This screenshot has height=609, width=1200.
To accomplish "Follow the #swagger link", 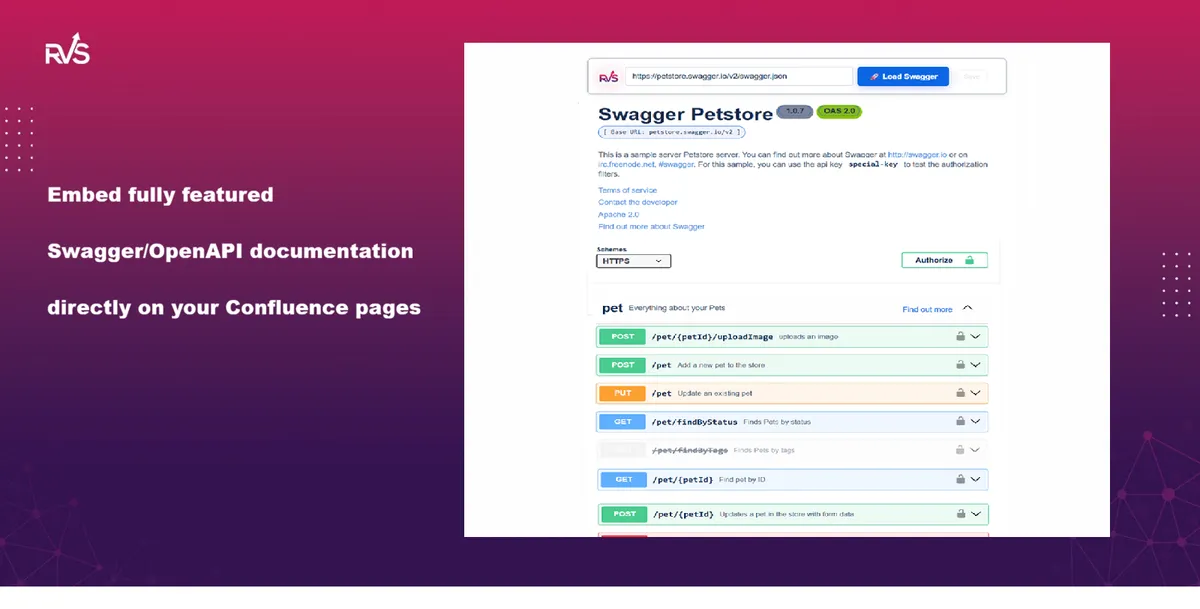I will [674, 164].
